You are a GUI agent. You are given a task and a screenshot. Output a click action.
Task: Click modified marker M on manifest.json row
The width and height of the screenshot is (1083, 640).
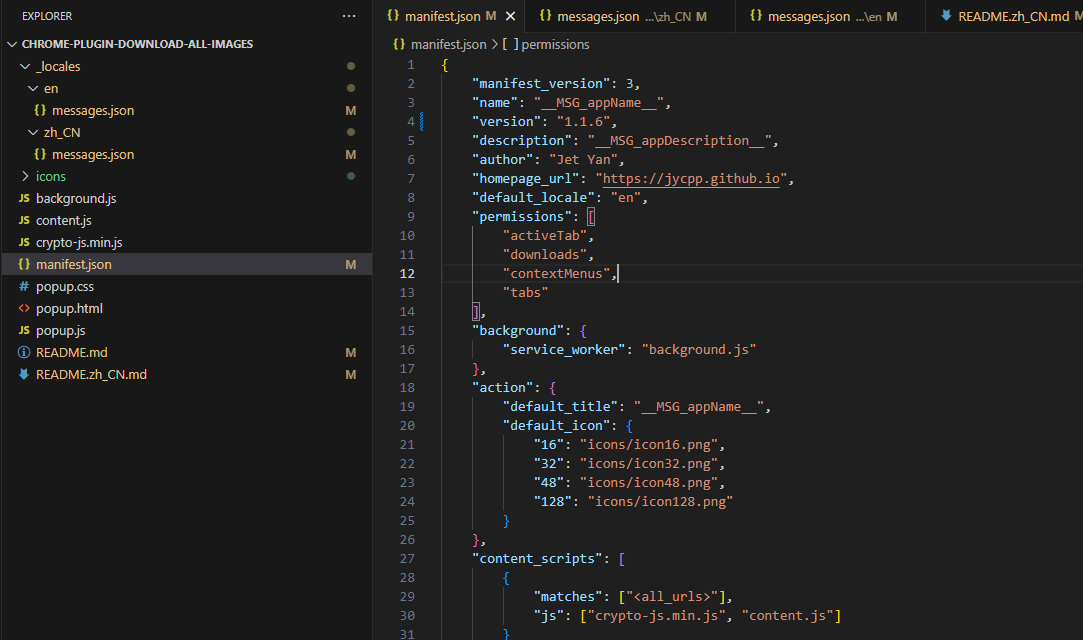pos(351,264)
